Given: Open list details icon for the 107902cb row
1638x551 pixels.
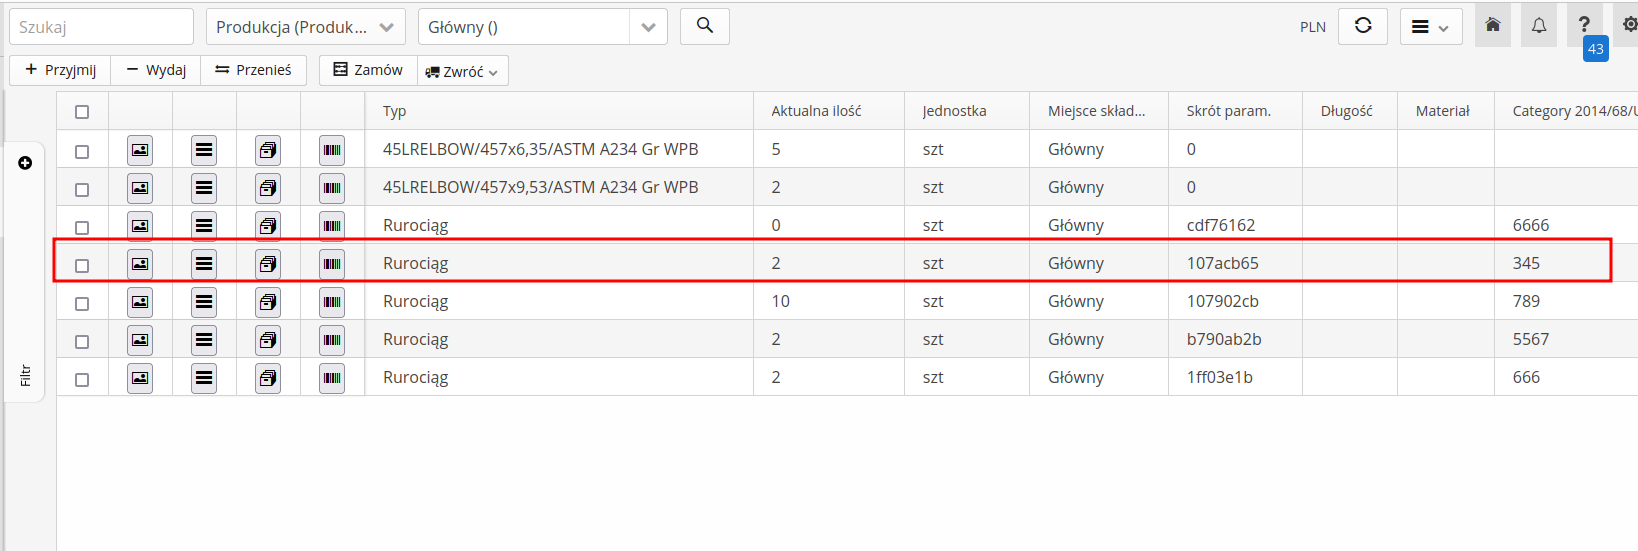Looking at the screenshot, I should [x=204, y=302].
